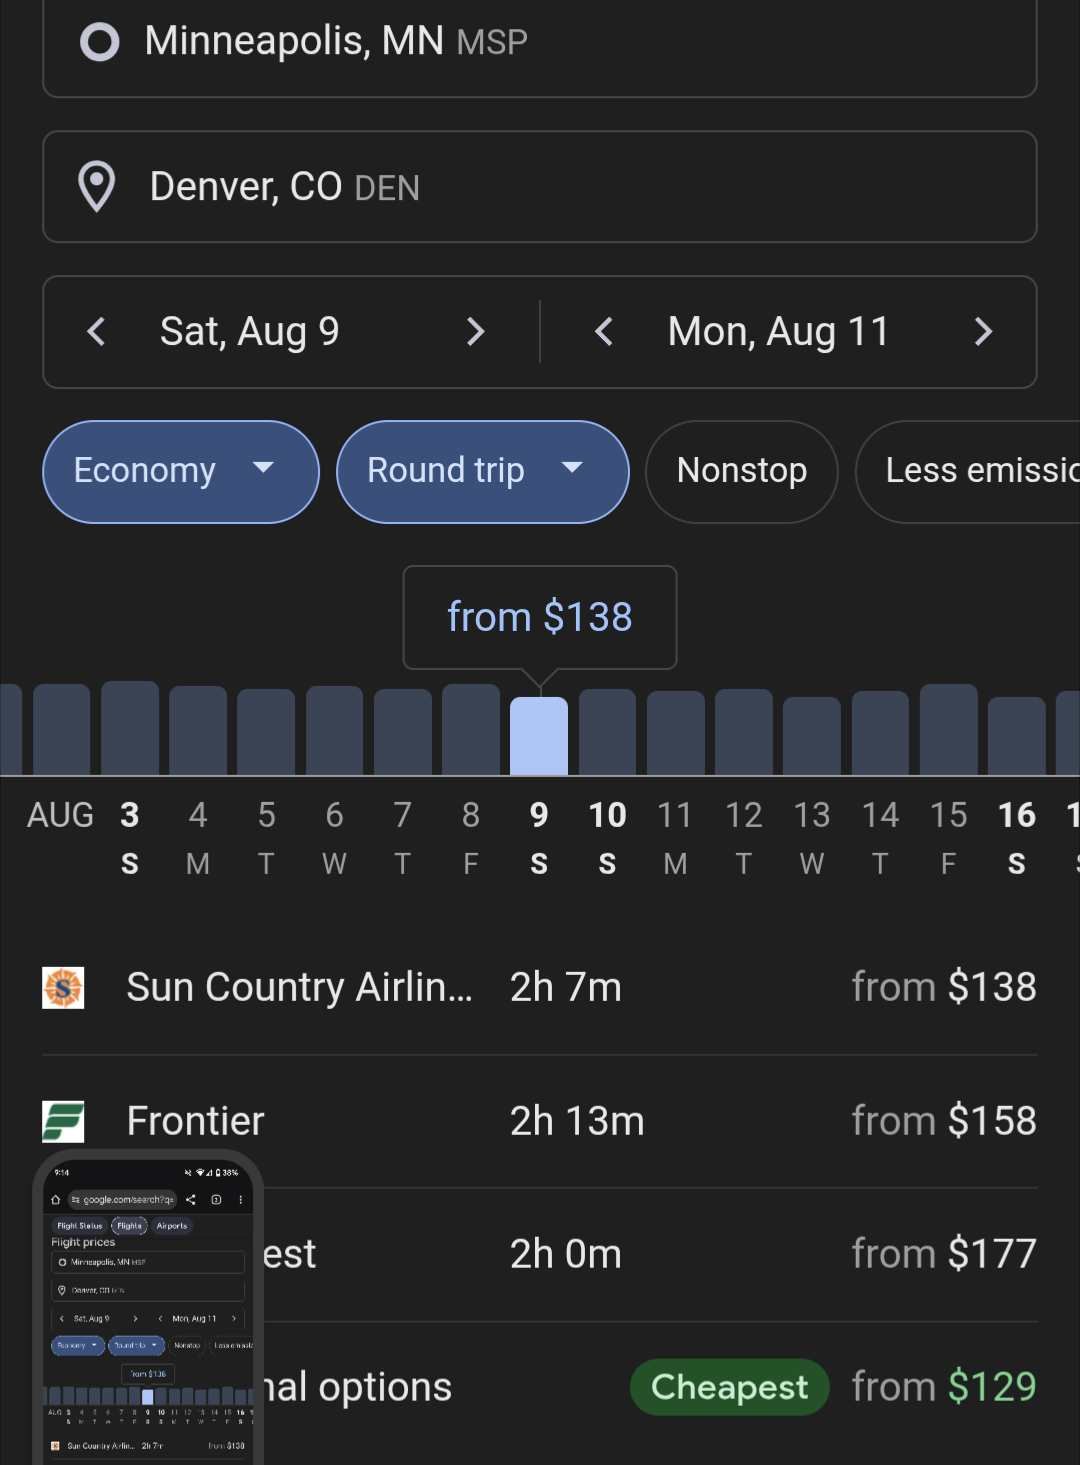The width and height of the screenshot is (1080, 1465).
Task: Open the Frontier from $158 flight result
Action: click(x=540, y=1121)
